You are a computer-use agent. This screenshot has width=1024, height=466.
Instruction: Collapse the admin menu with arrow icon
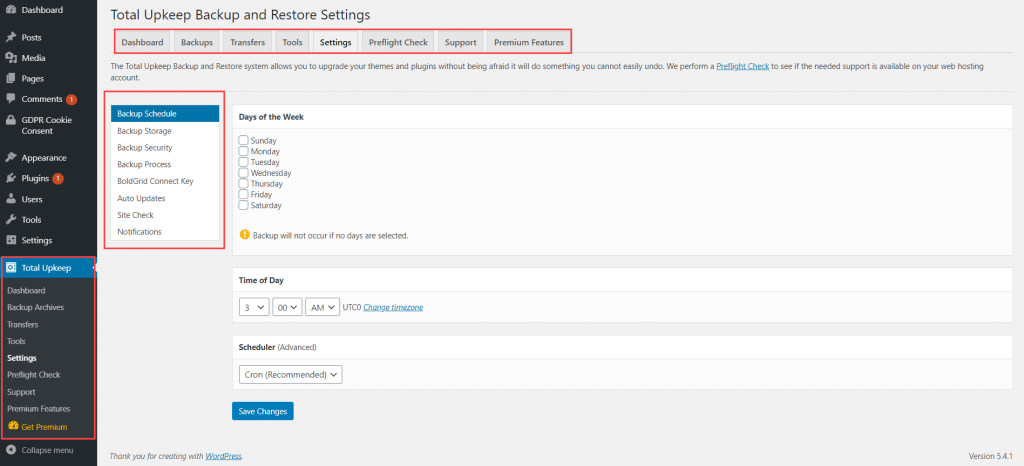coord(11,450)
